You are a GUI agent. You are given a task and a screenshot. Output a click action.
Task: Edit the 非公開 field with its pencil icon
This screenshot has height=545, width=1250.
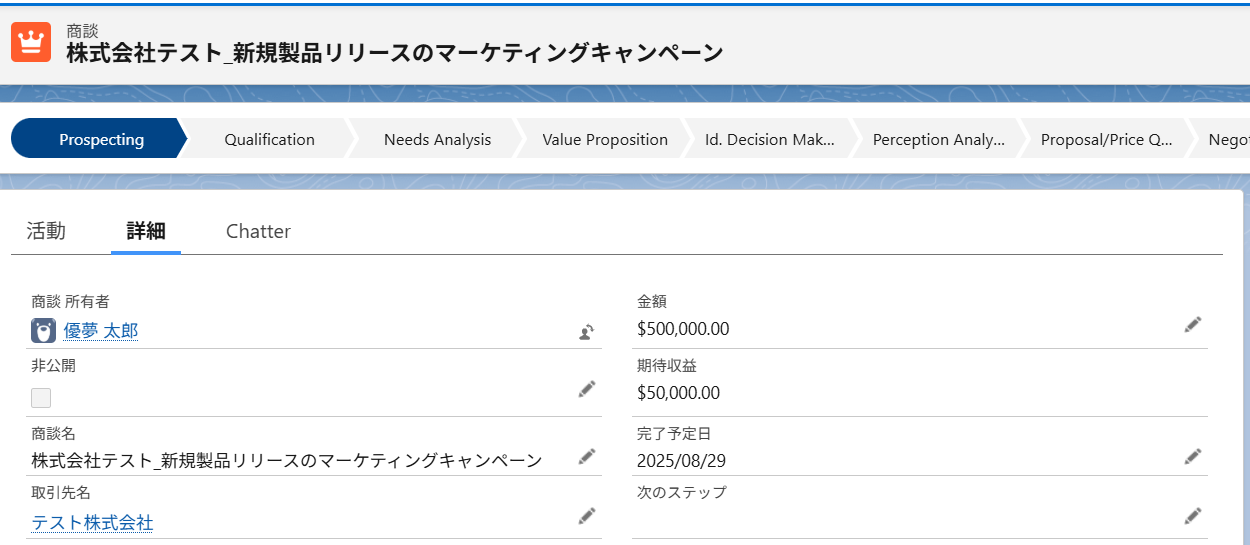(x=587, y=389)
